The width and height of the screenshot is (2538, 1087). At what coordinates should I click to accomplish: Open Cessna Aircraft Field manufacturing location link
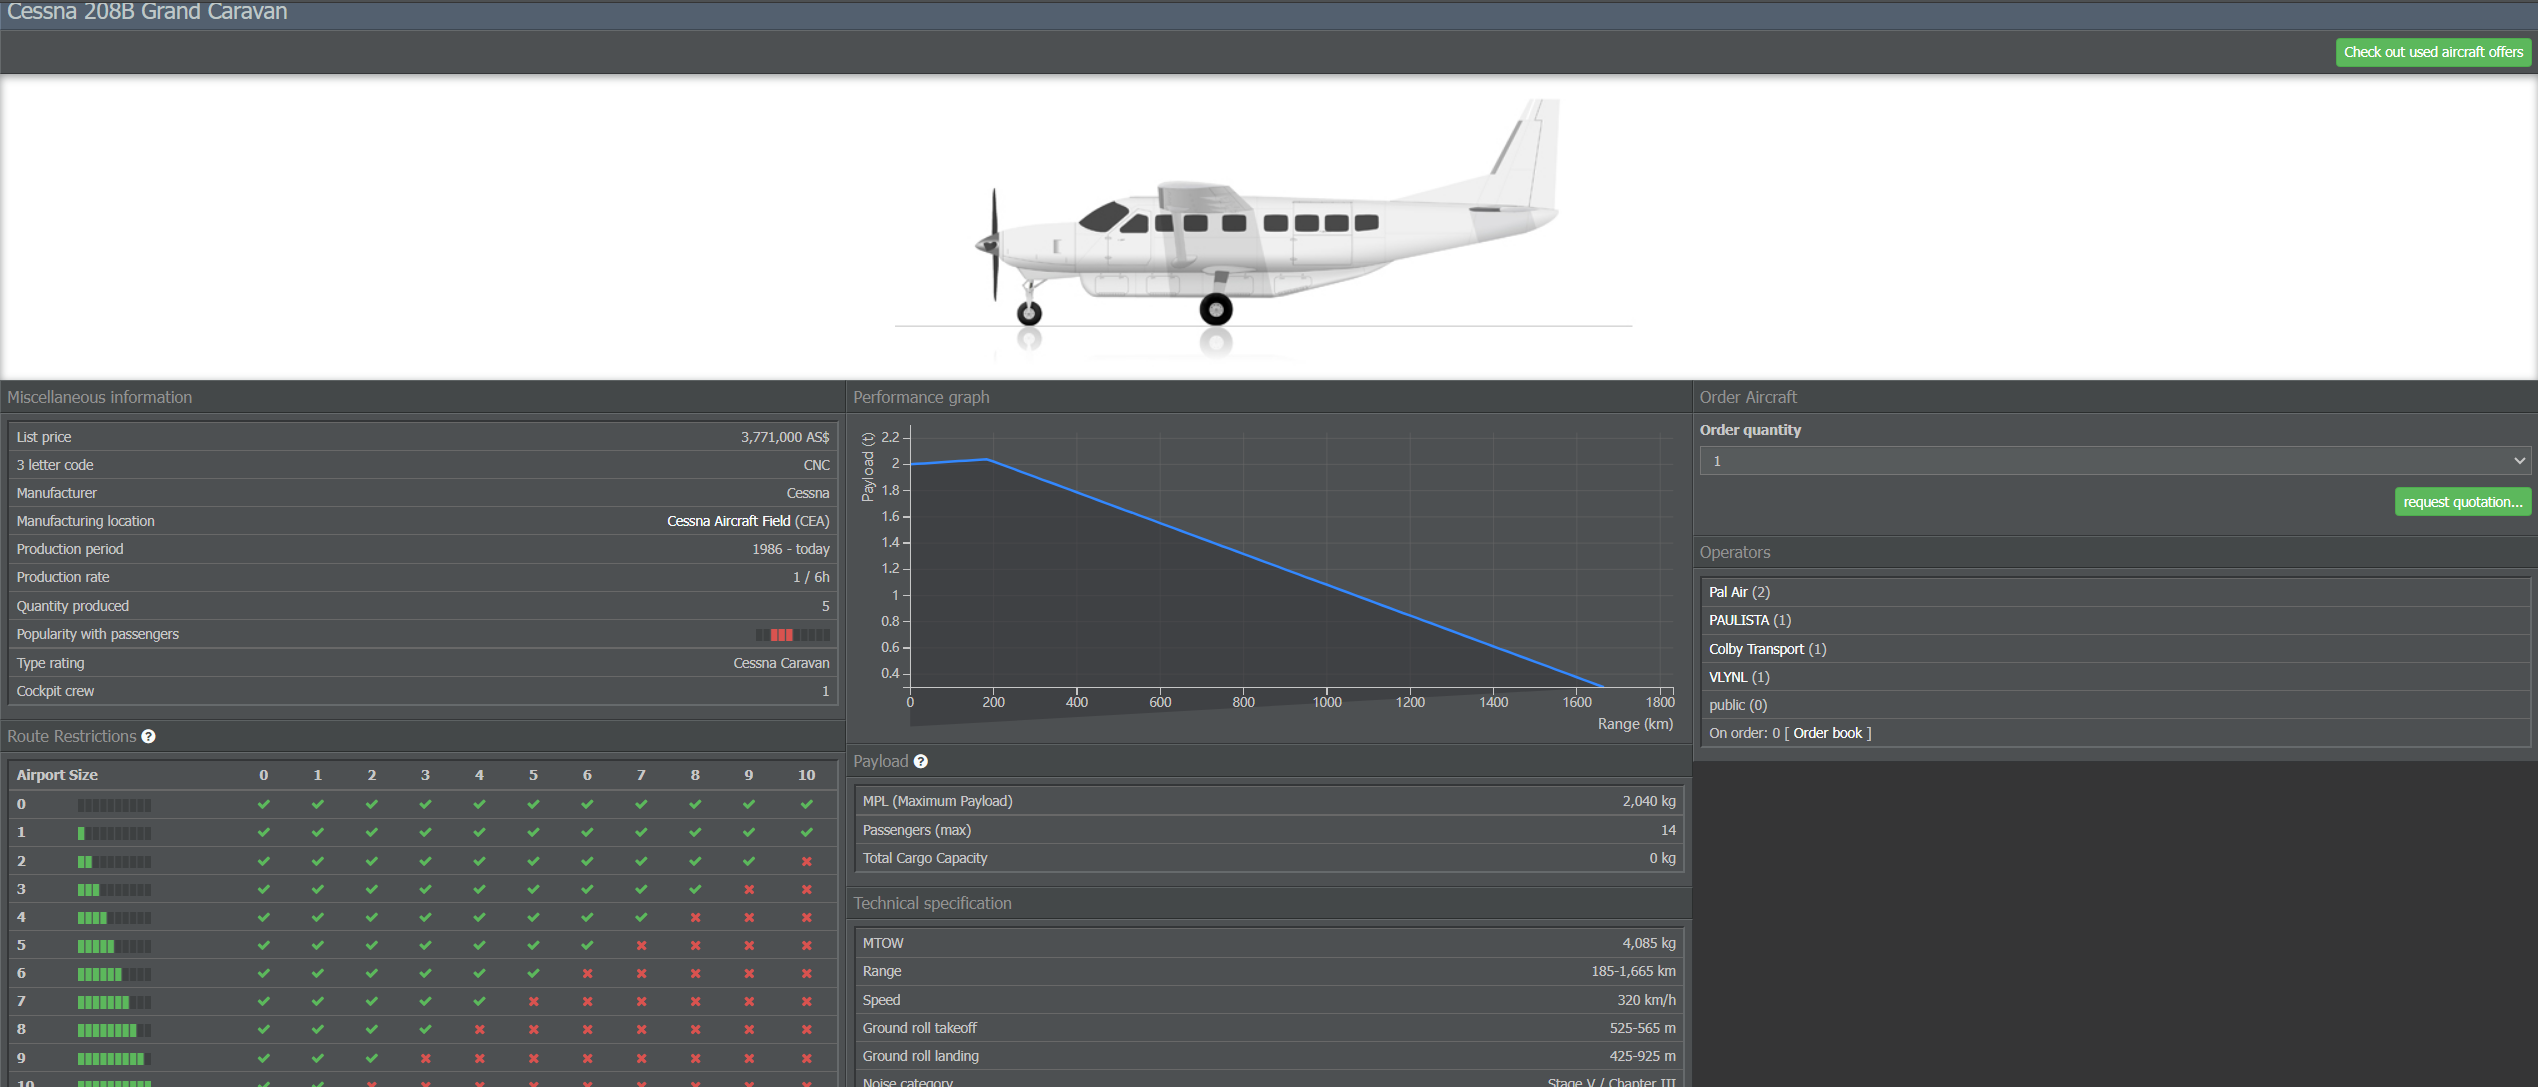tap(728, 521)
